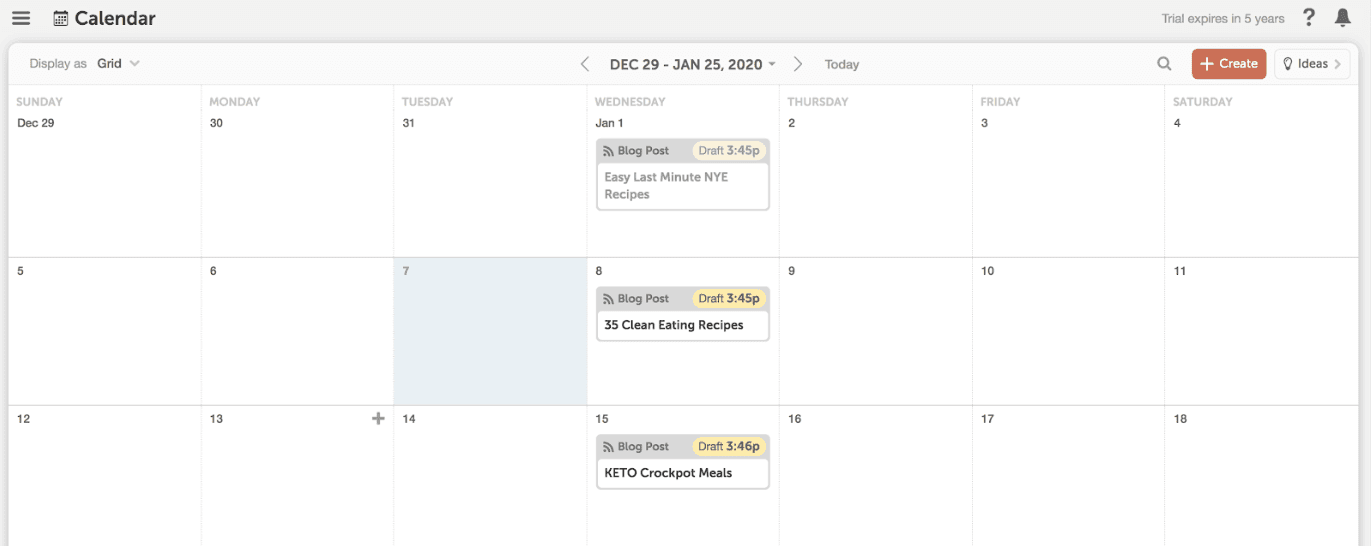Click RSS icon on Keto blog post
Viewport: 1371px width, 546px height.
(x=609, y=447)
